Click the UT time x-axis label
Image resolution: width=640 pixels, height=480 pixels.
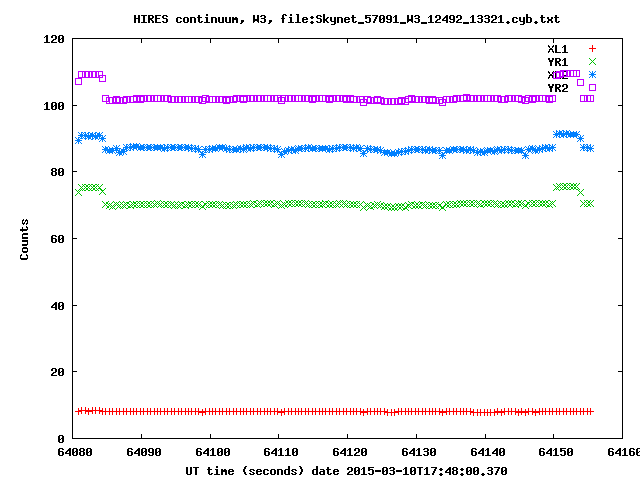[346, 471]
